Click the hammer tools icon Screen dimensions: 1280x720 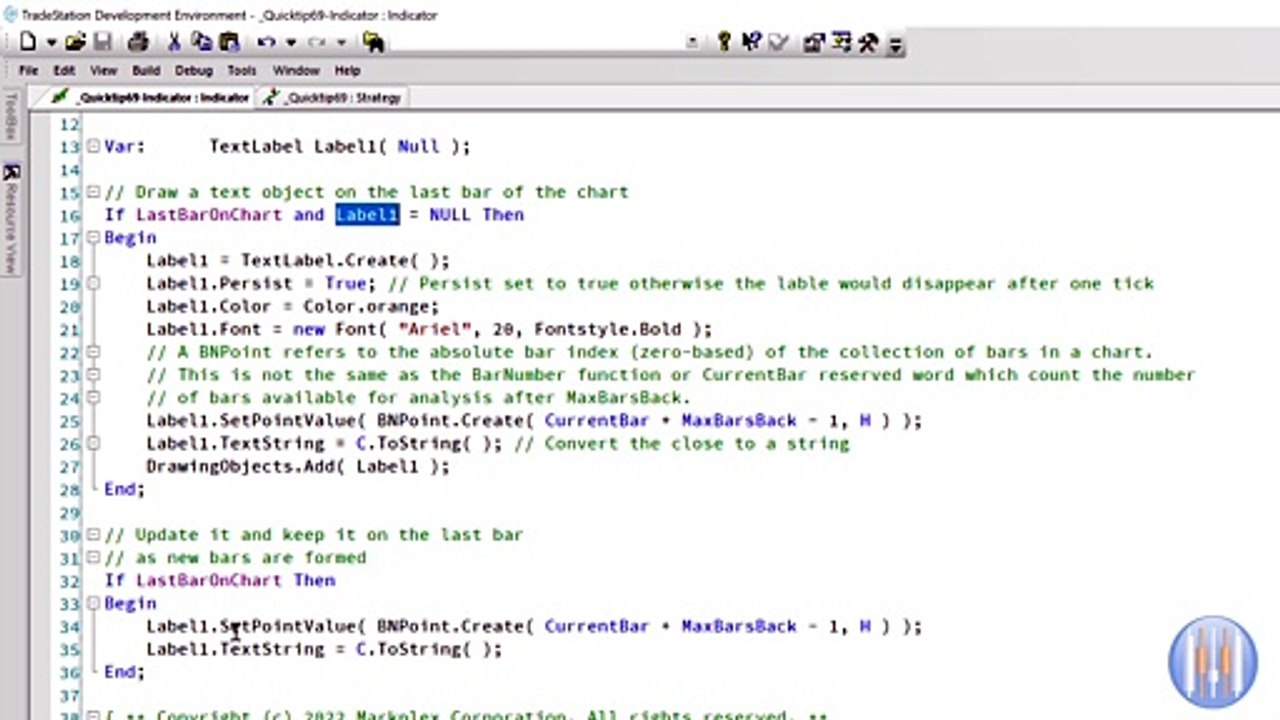point(868,42)
